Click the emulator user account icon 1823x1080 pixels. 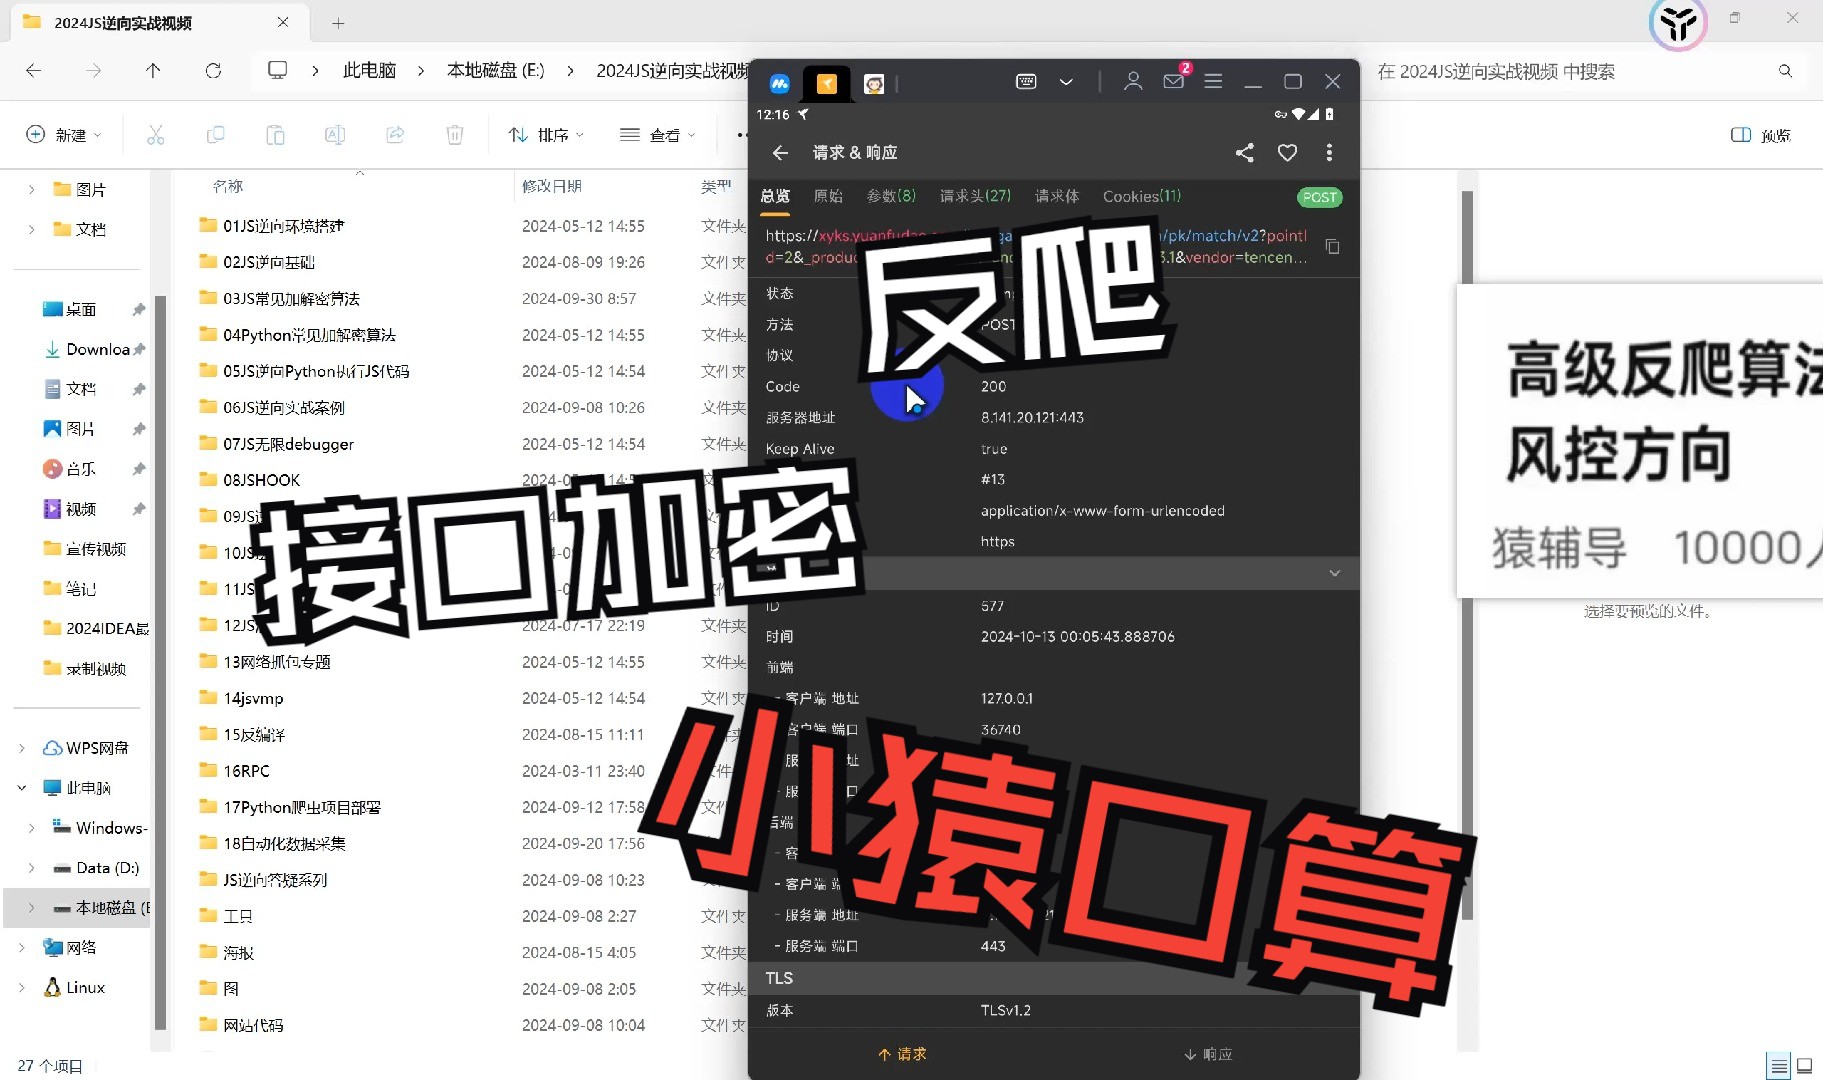coord(1133,81)
